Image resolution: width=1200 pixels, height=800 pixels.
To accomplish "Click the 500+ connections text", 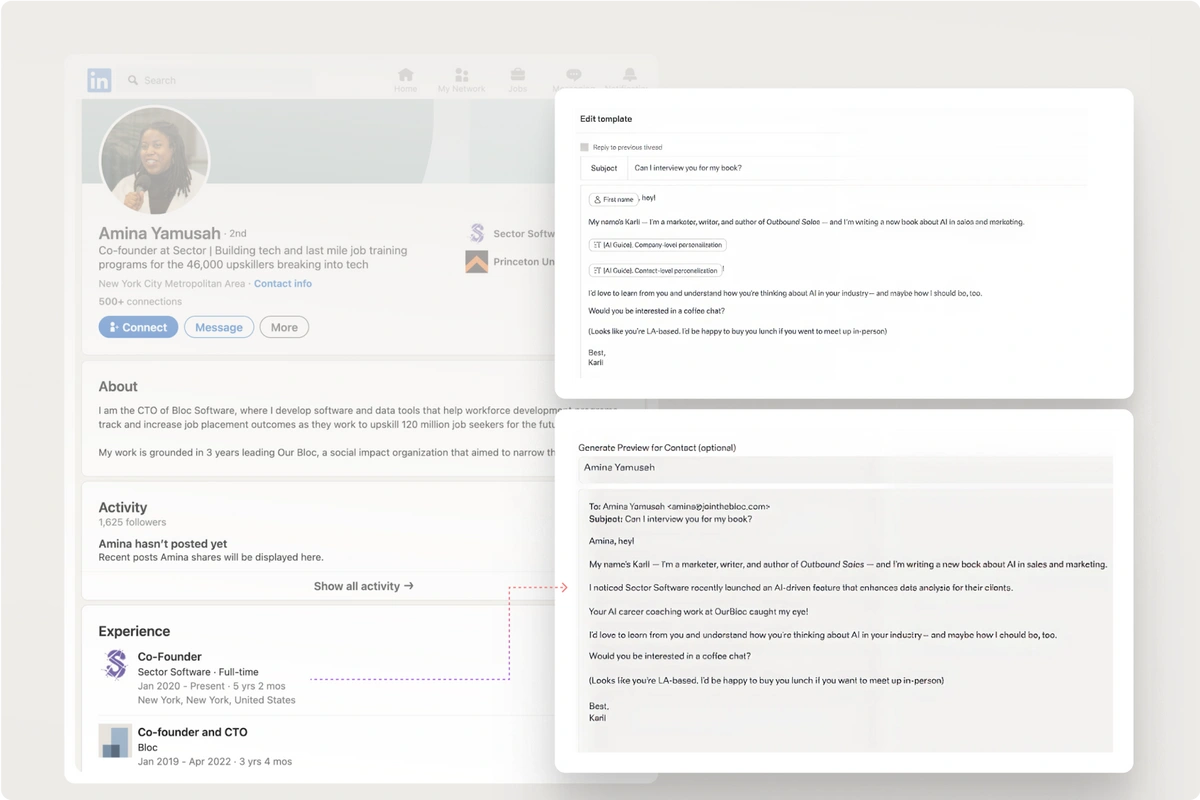I will (139, 301).
